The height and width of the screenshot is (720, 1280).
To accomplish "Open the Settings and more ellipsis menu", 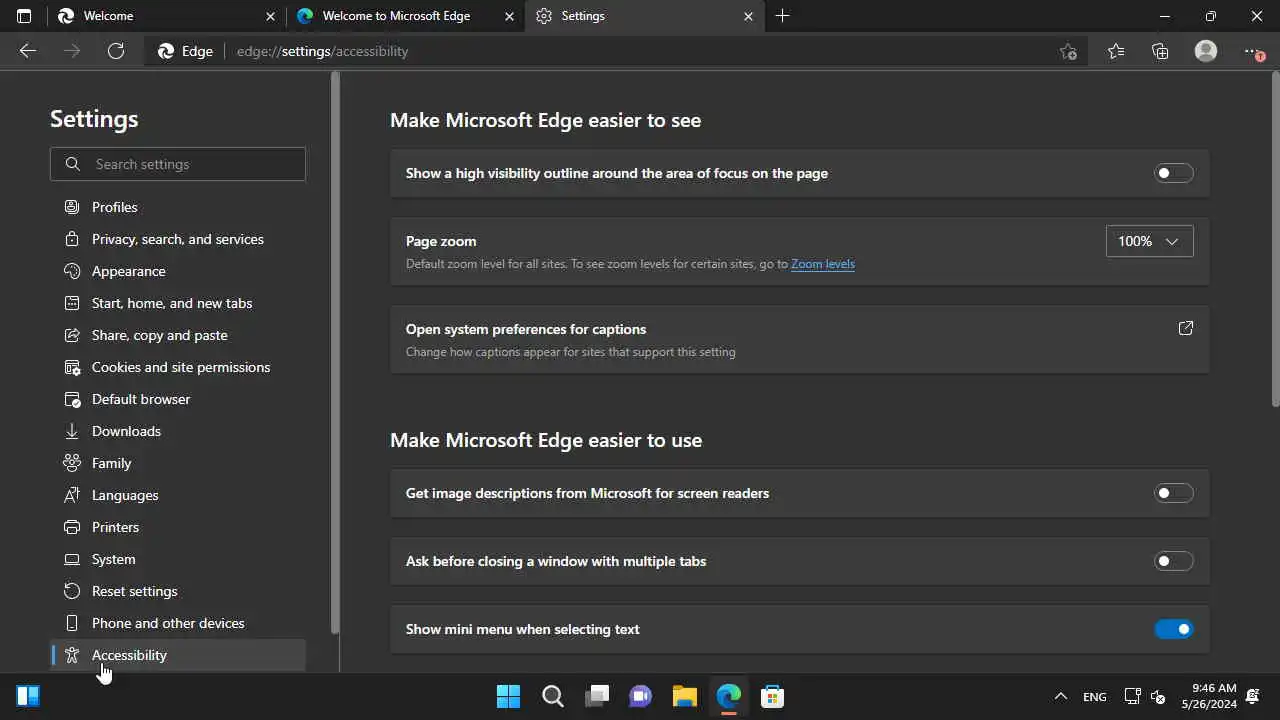I will (x=1252, y=51).
